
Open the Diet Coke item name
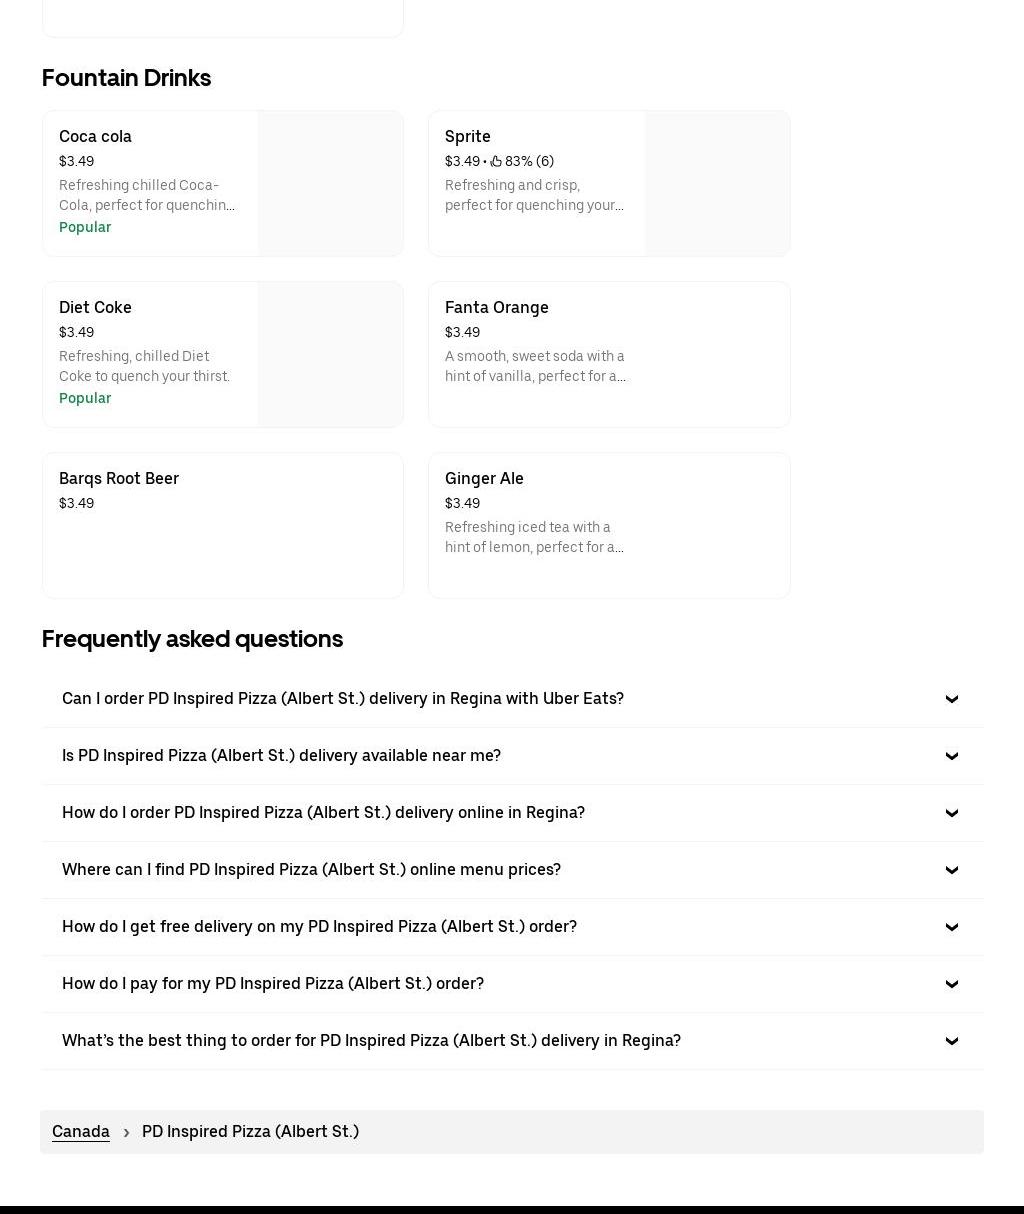95,308
